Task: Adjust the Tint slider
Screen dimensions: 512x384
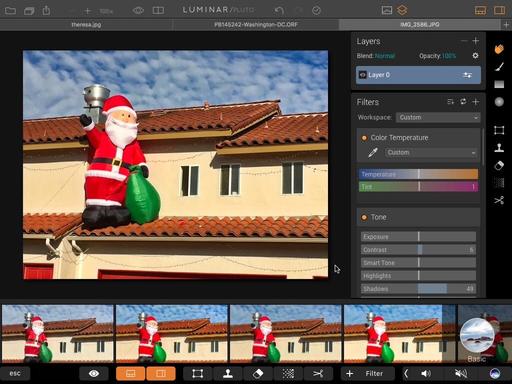Action: click(x=418, y=187)
